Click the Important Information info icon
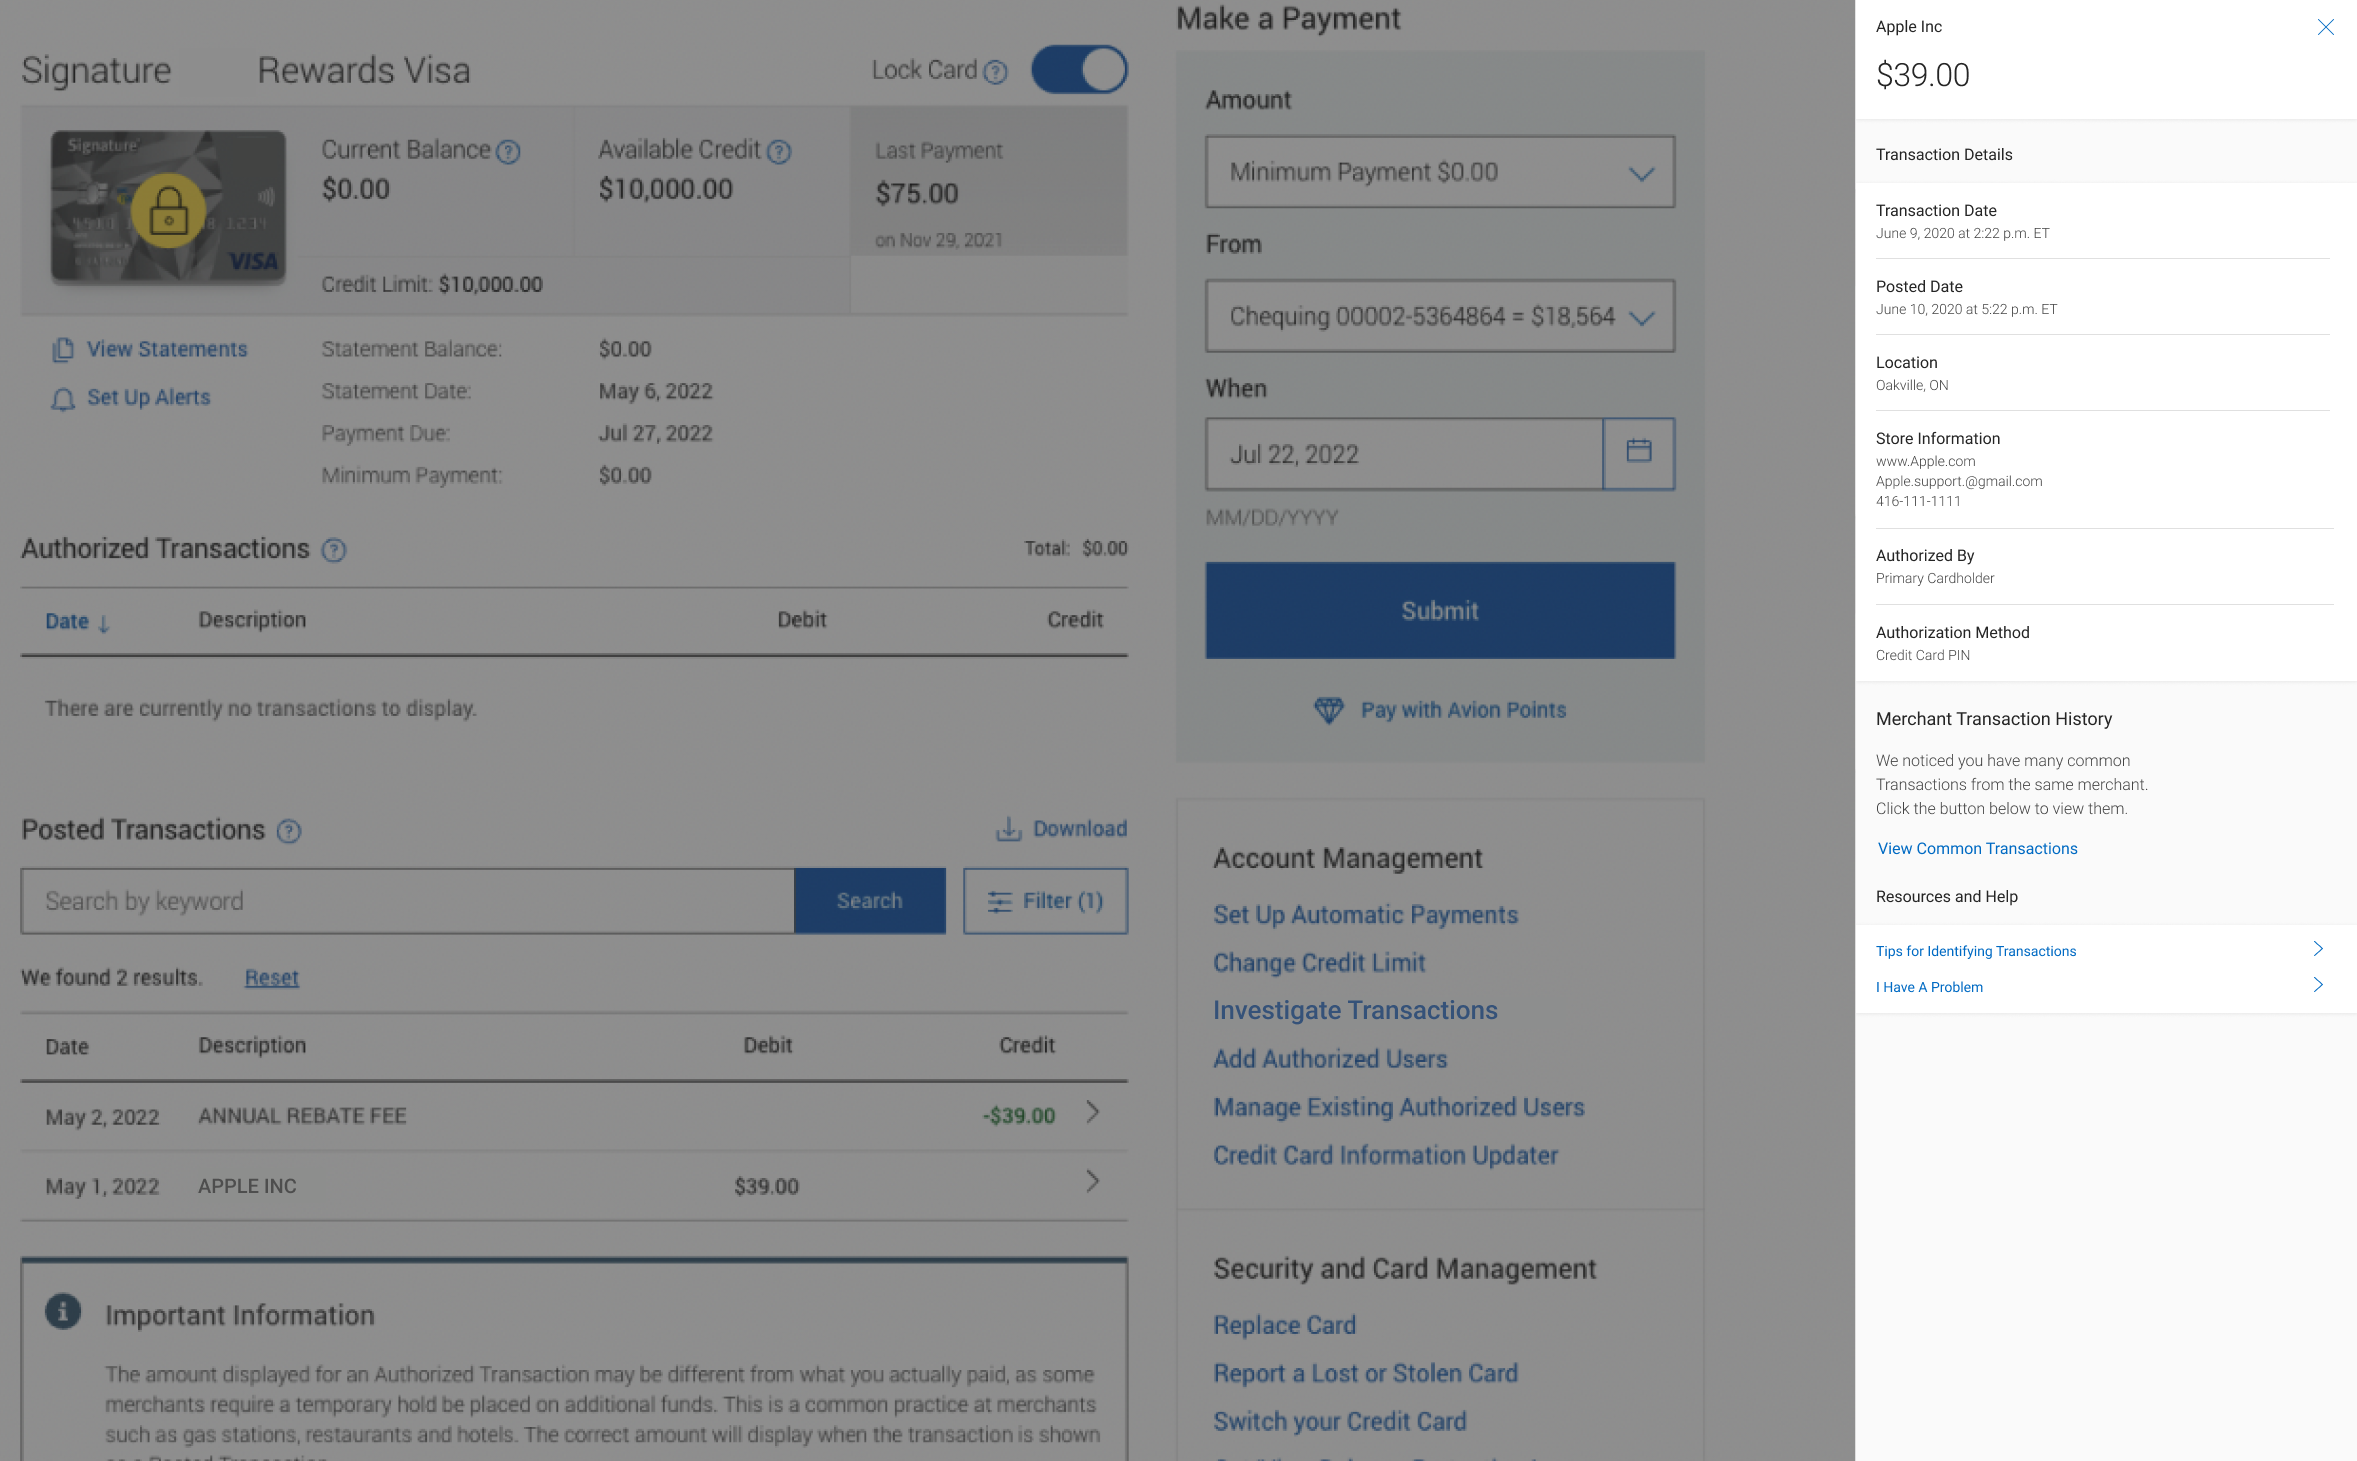The height and width of the screenshot is (1461, 2357). 63,1311
